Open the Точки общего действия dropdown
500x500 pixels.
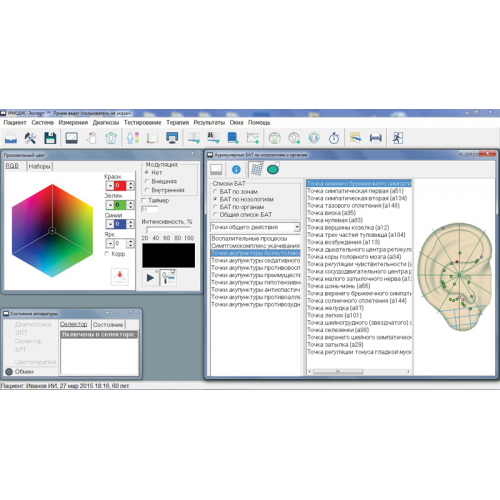click(297, 227)
